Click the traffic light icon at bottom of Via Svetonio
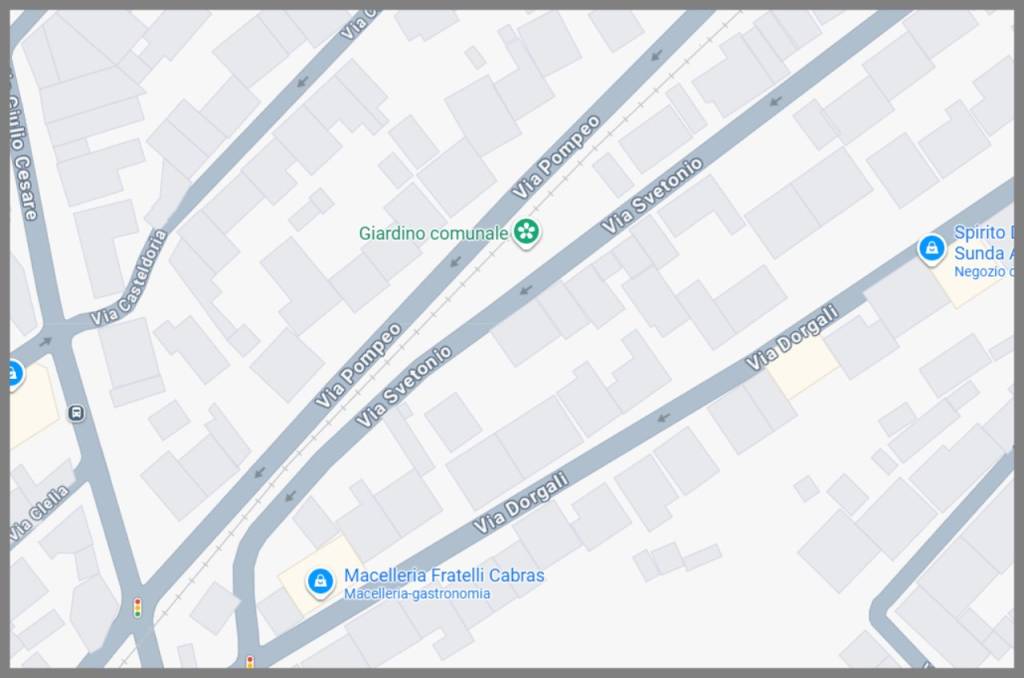This screenshot has width=1024, height=678. (249, 662)
